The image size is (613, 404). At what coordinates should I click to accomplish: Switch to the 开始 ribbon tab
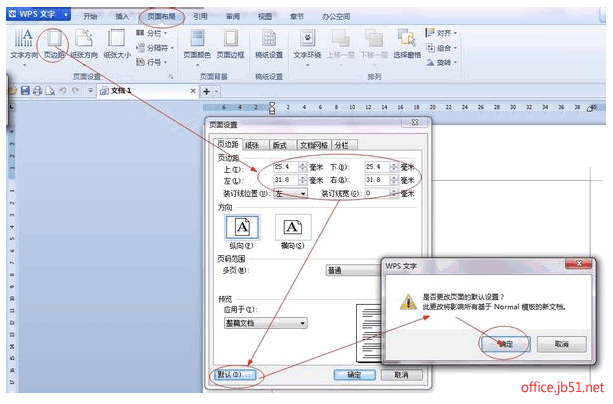[x=90, y=16]
